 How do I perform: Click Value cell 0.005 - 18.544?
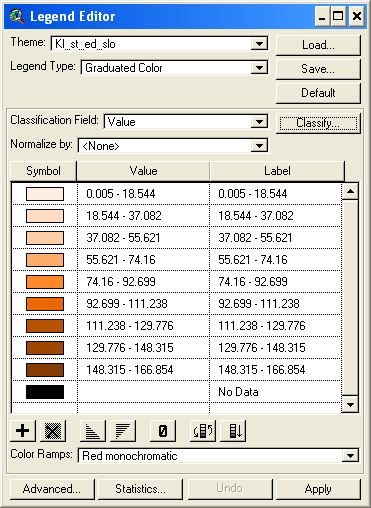(143, 194)
